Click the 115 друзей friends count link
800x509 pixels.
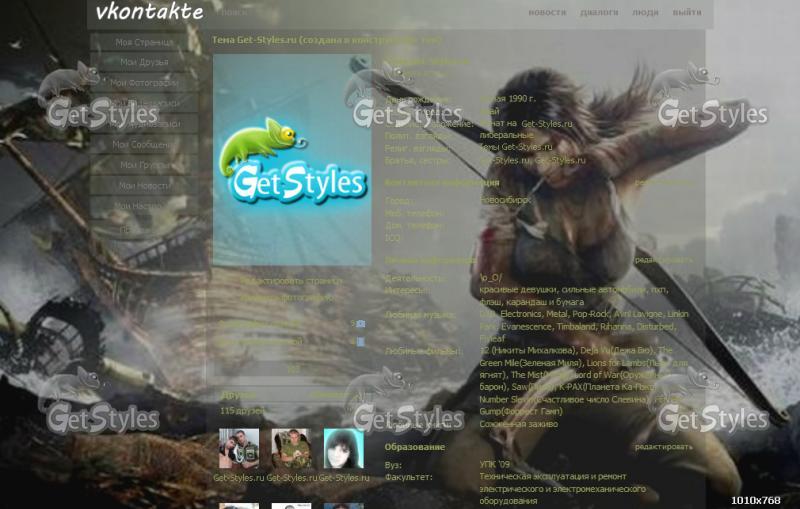241,411
